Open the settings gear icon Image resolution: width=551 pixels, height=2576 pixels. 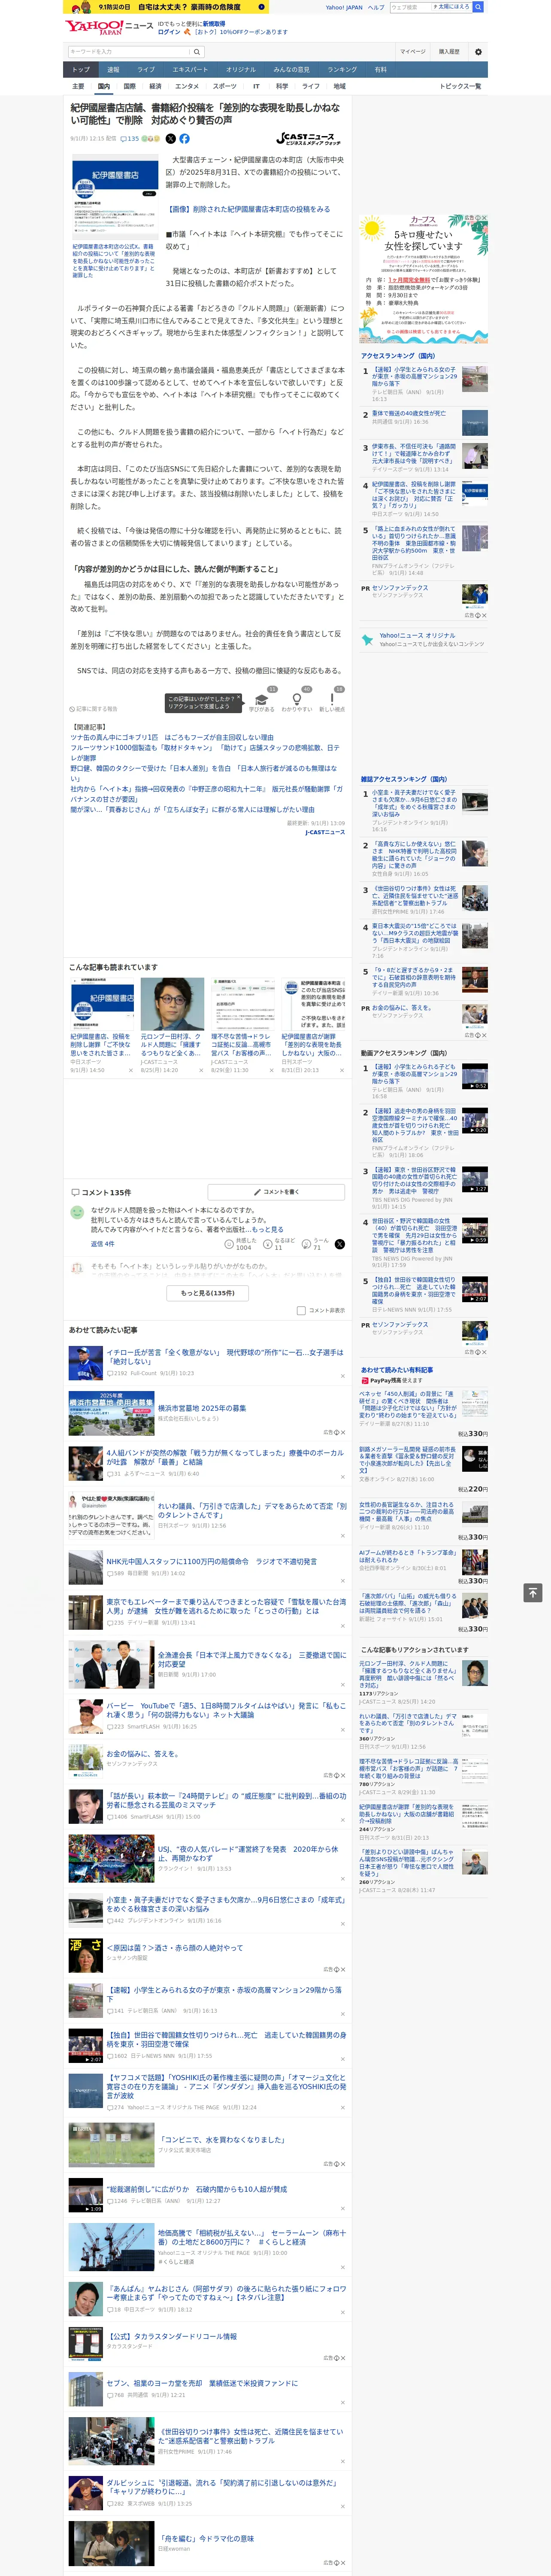pos(478,52)
